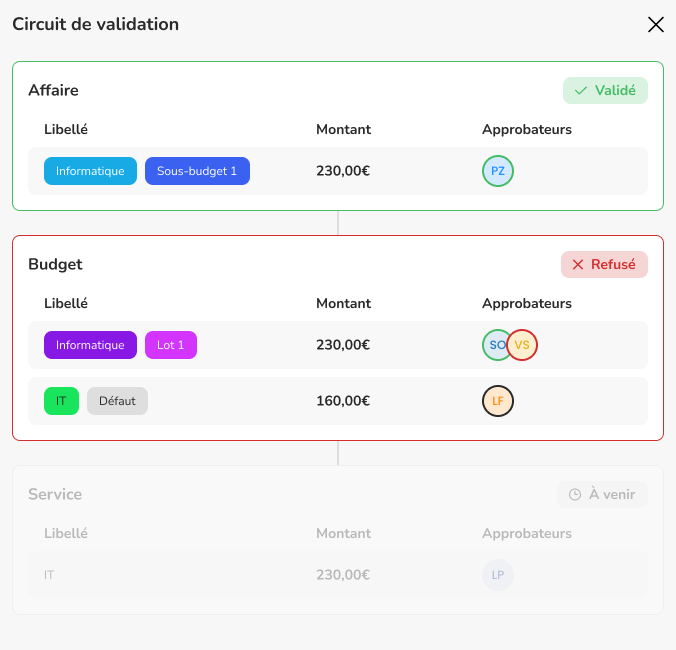Click the SO approver avatar
The image size is (676, 650).
pyautogui.click(x=495, y=345)
